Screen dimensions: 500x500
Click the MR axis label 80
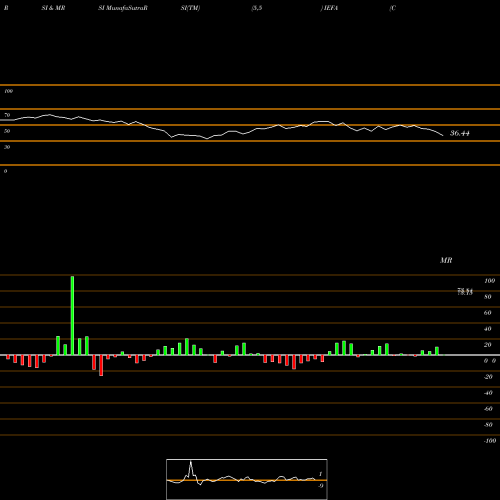488,297
